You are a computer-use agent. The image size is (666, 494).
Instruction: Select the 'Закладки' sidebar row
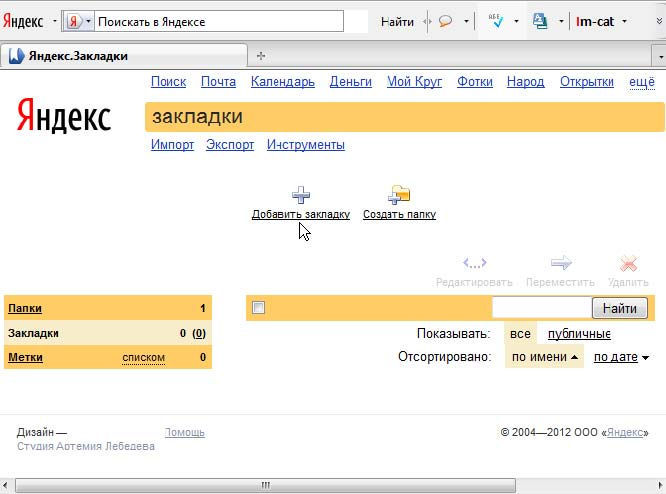(107, 333)
